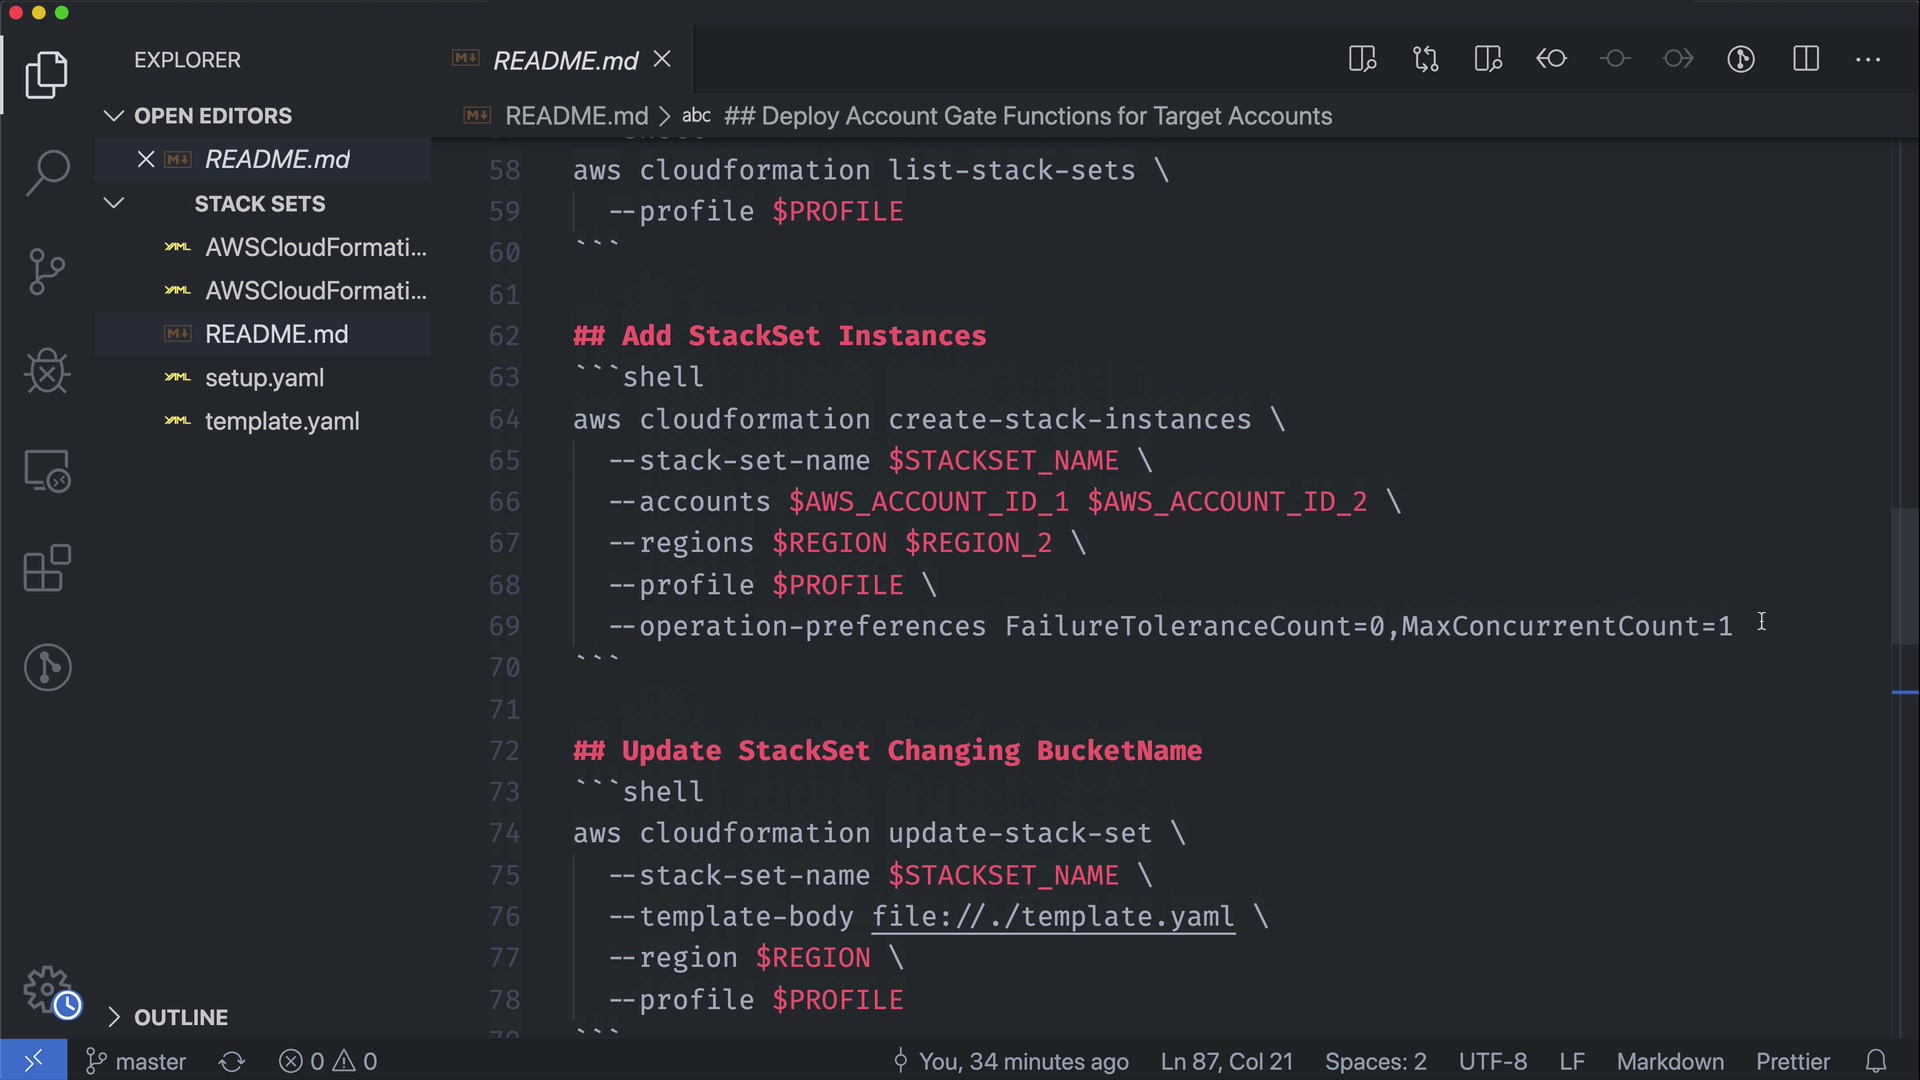Viewport: 1920px width, 1080px height.
Task: Open the Search view in activity bar
Action: pos(47,172)
